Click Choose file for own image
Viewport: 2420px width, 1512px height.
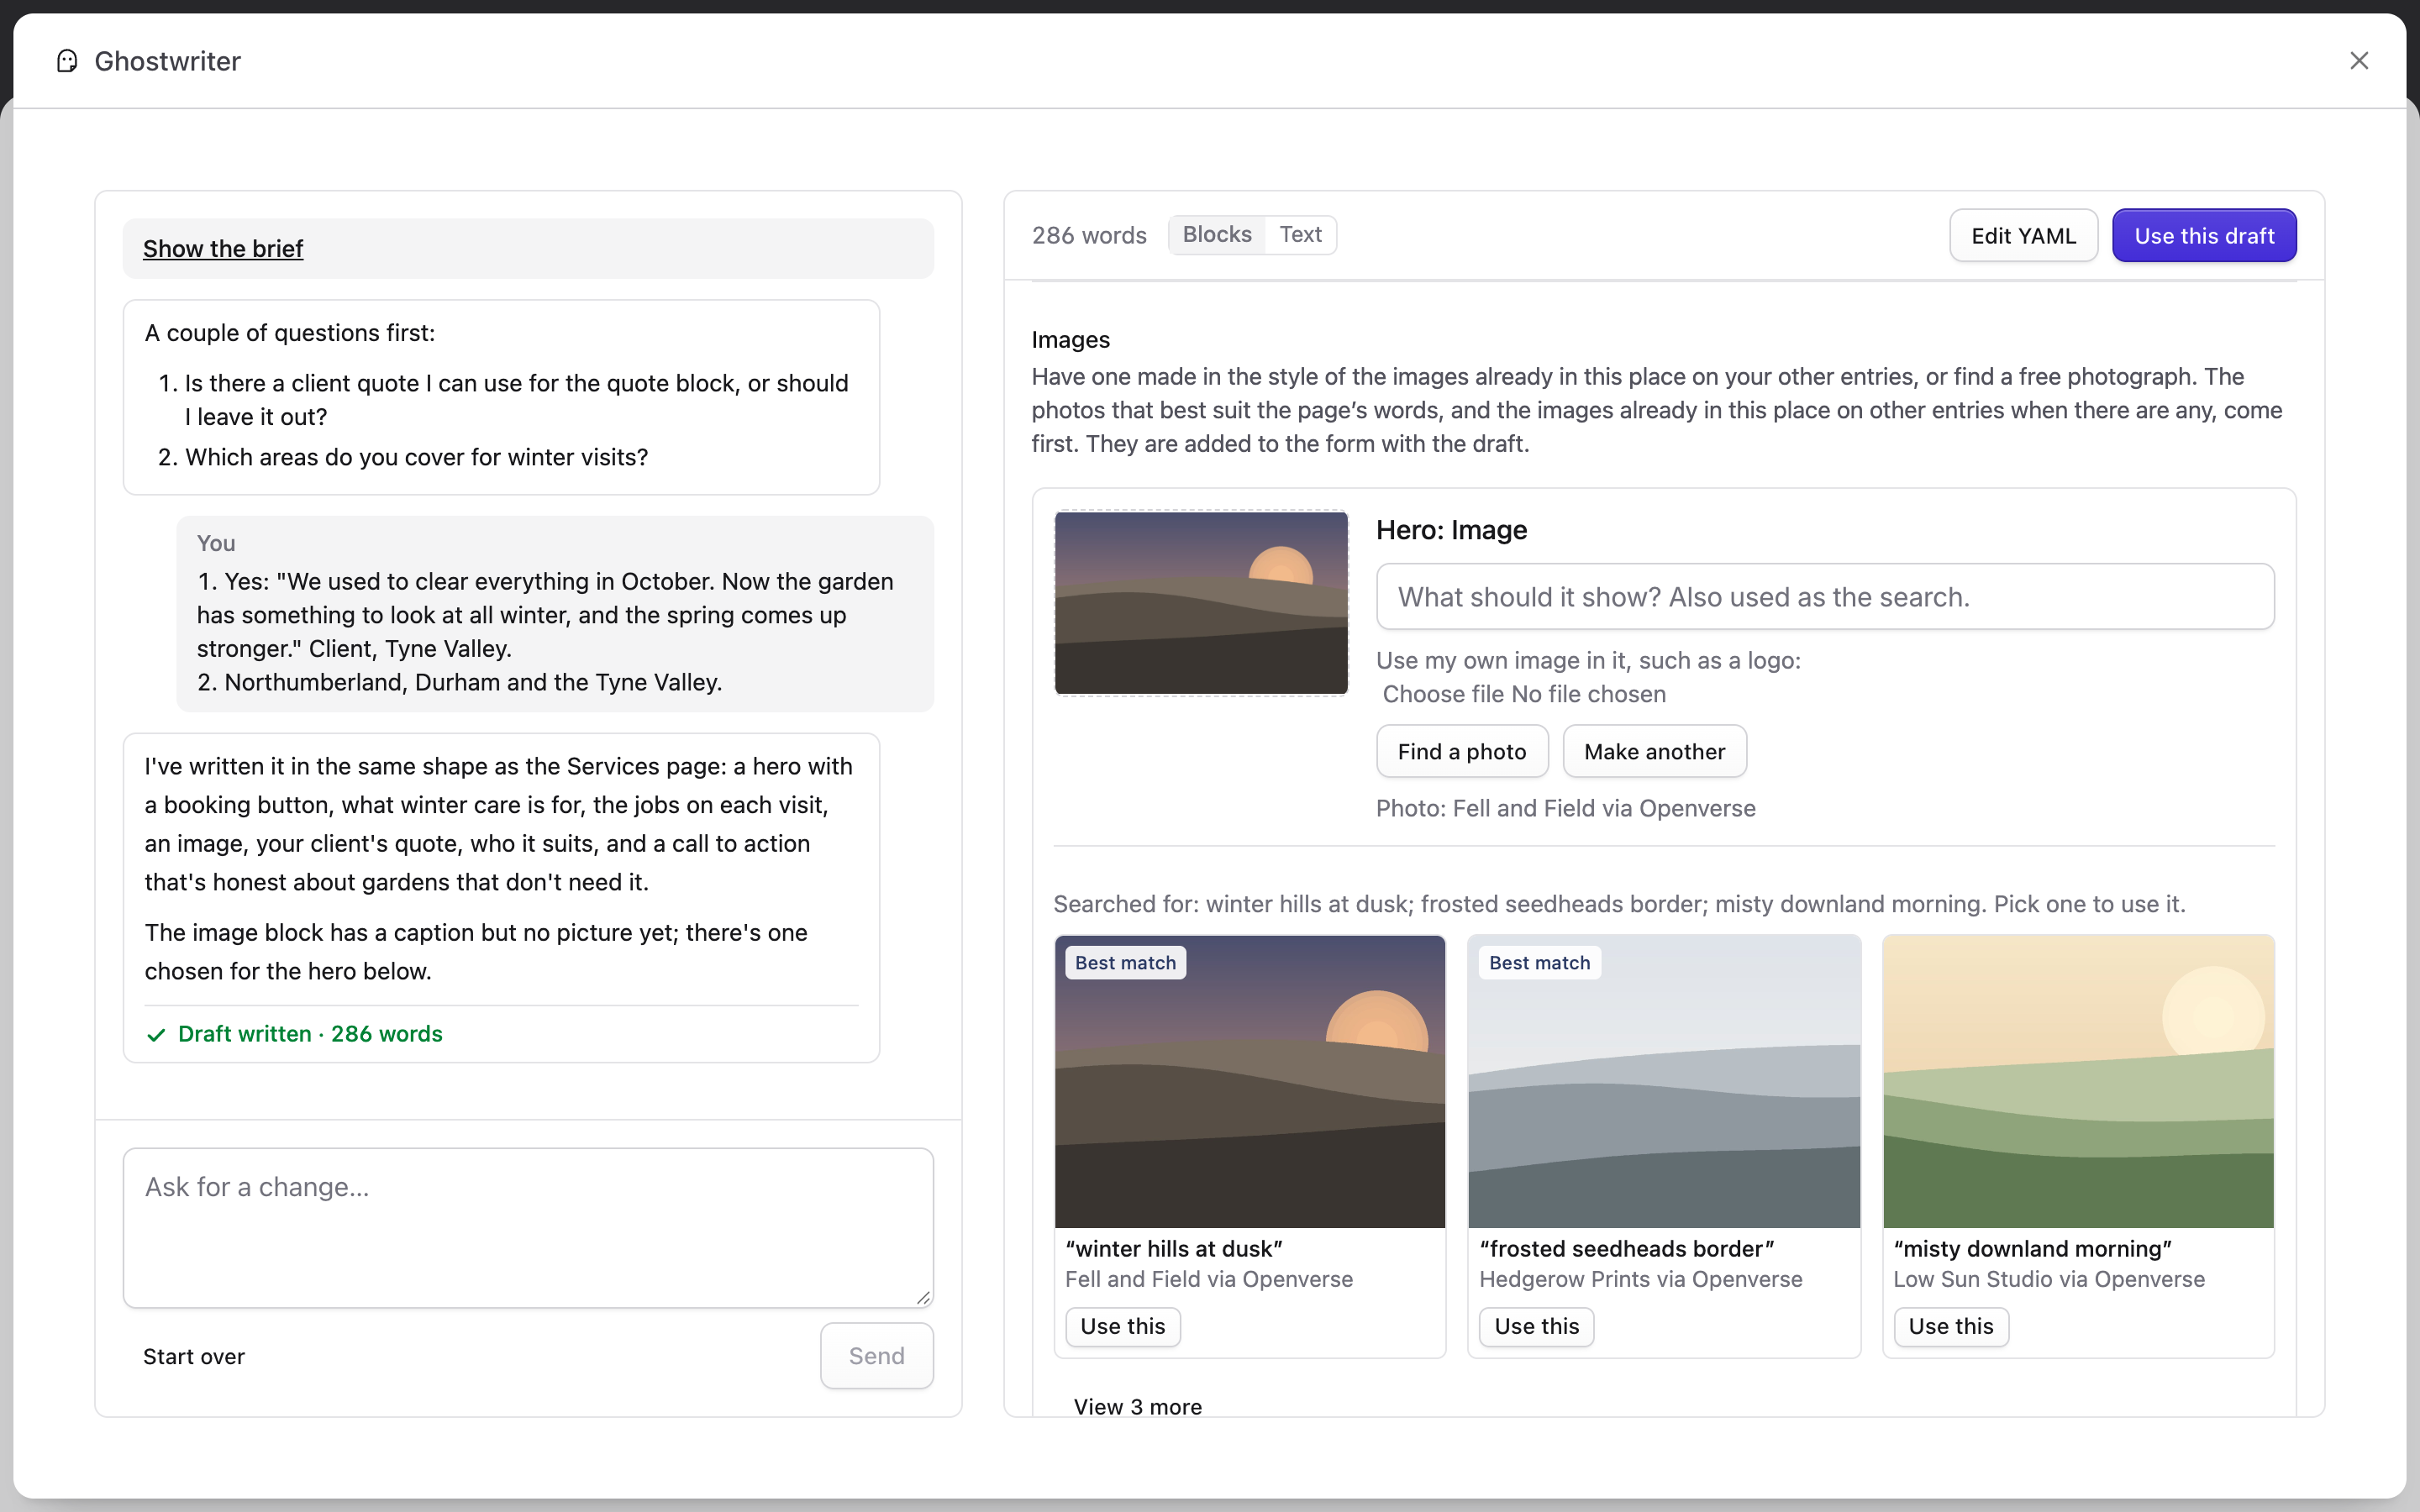click(1443, 694)
